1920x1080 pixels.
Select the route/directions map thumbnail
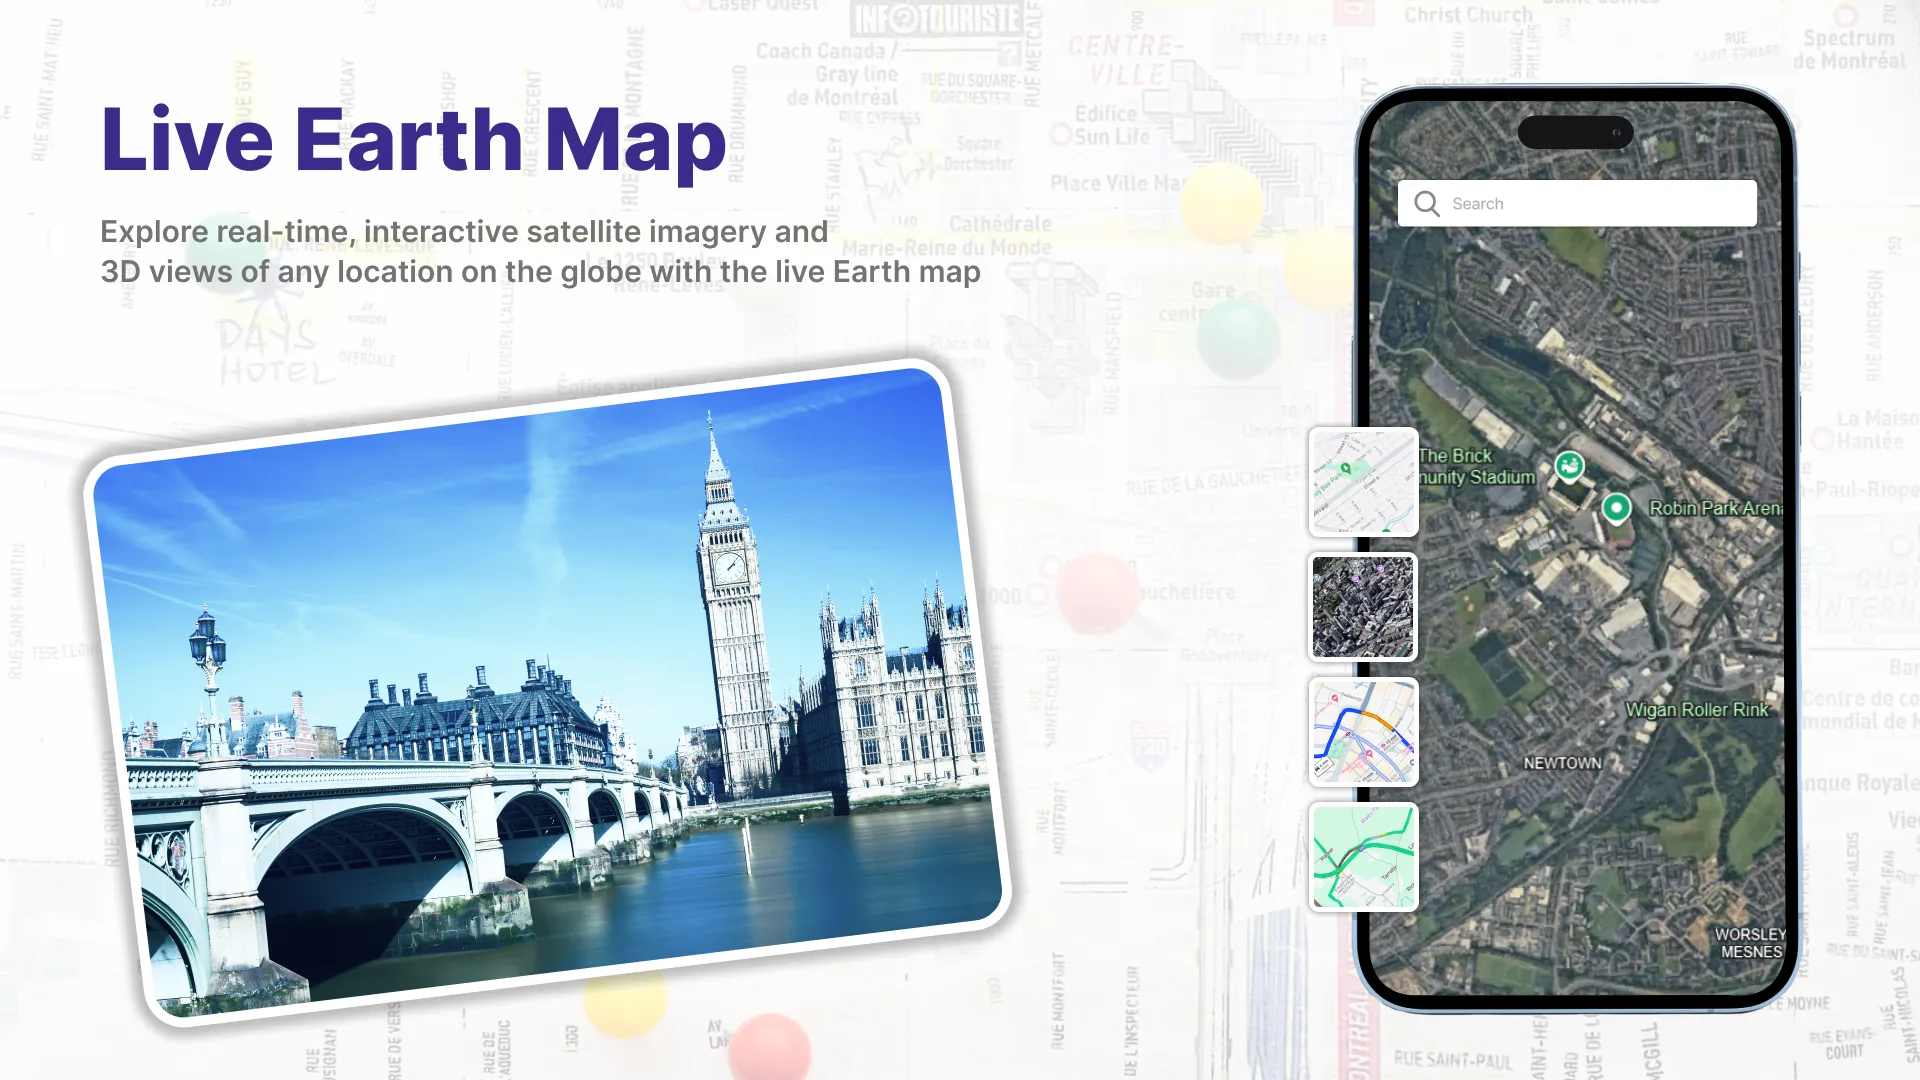[x=1364, y=733]
